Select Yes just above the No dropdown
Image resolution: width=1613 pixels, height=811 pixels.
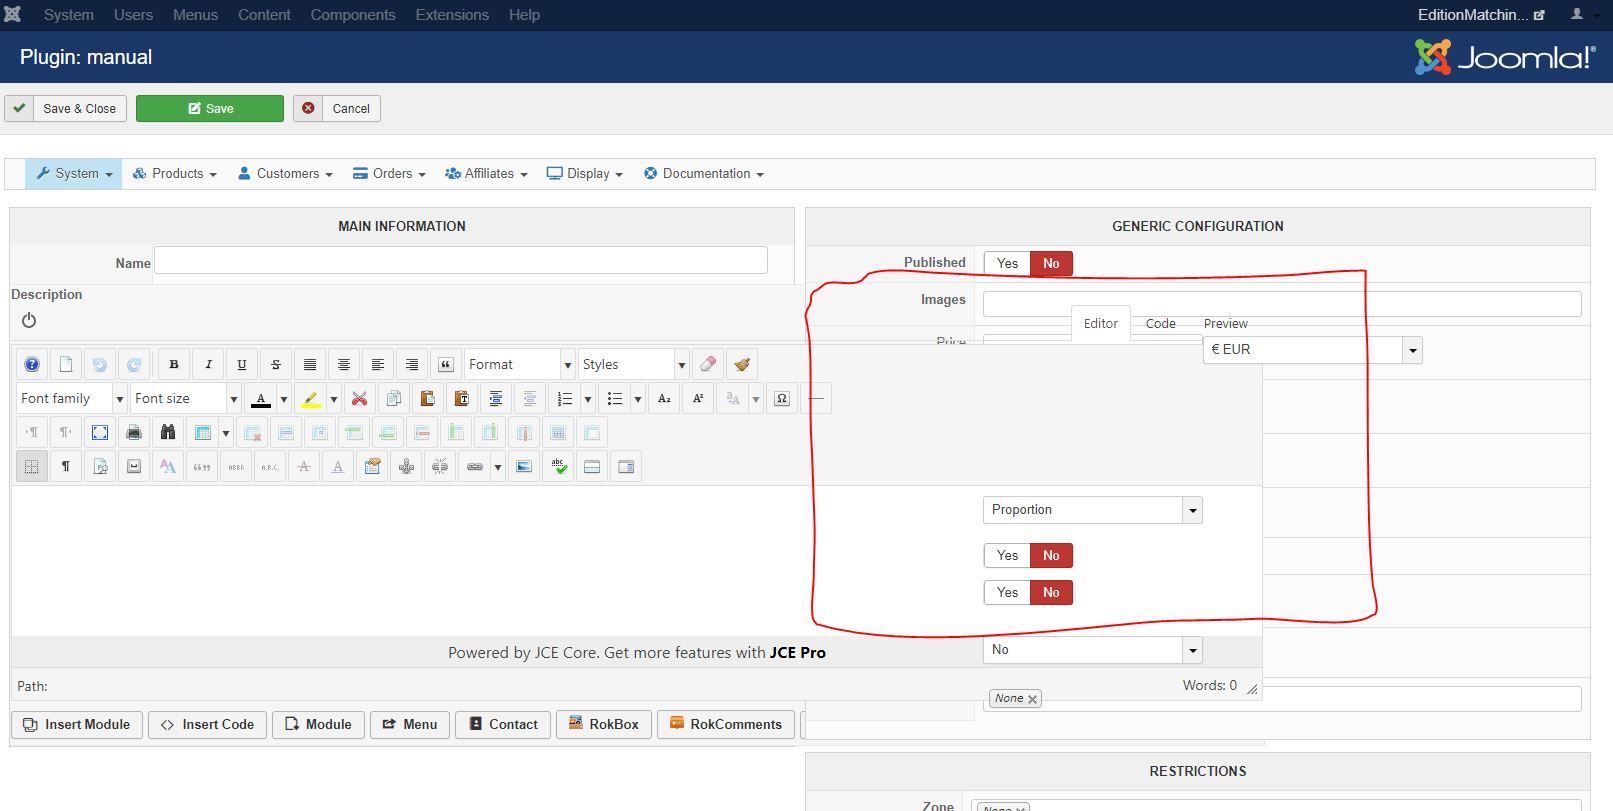point(1007,592)
